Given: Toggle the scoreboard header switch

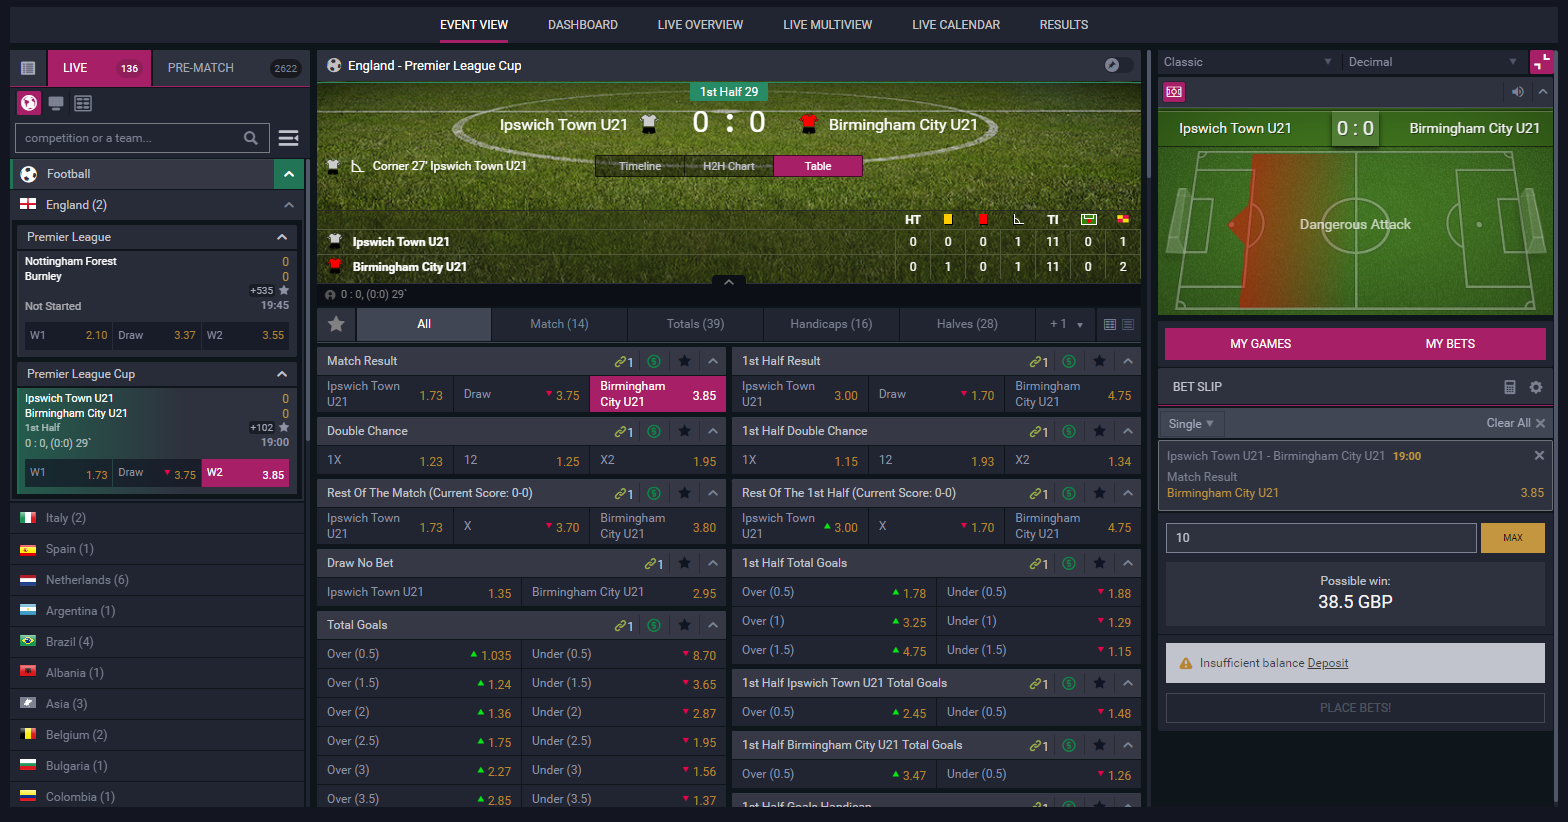Looking at the screenshot, I should click(1119, 65).
